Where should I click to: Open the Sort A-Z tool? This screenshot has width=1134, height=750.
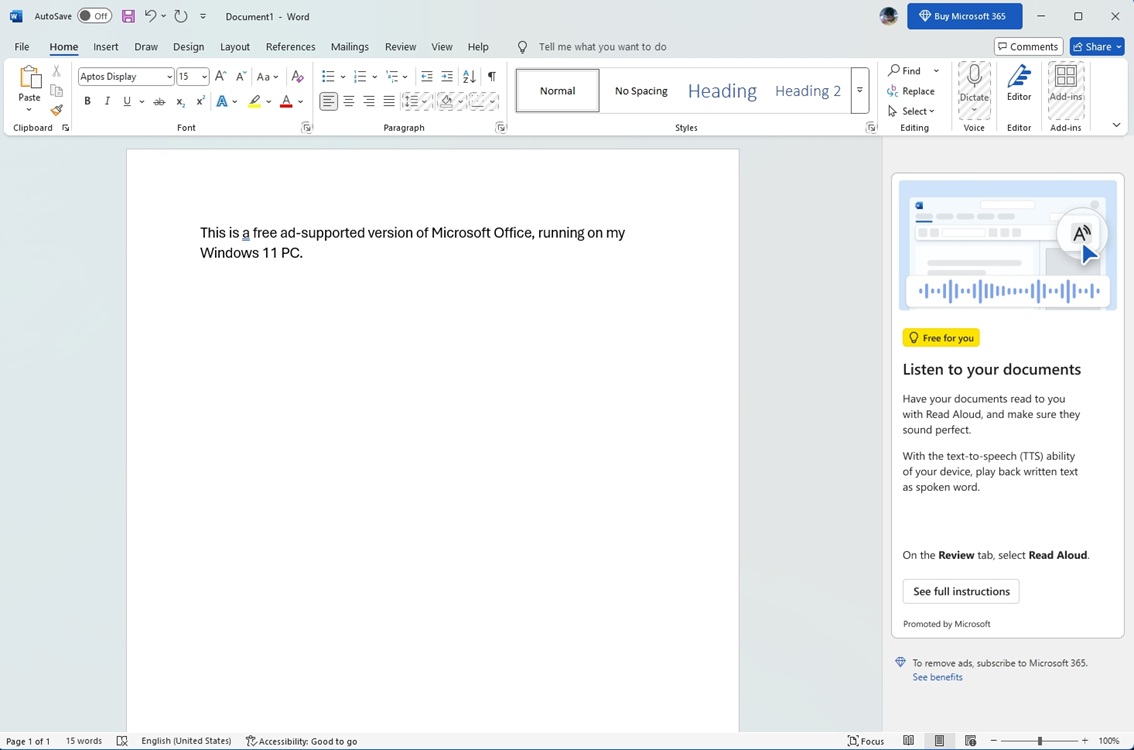(x=469, y=76)
